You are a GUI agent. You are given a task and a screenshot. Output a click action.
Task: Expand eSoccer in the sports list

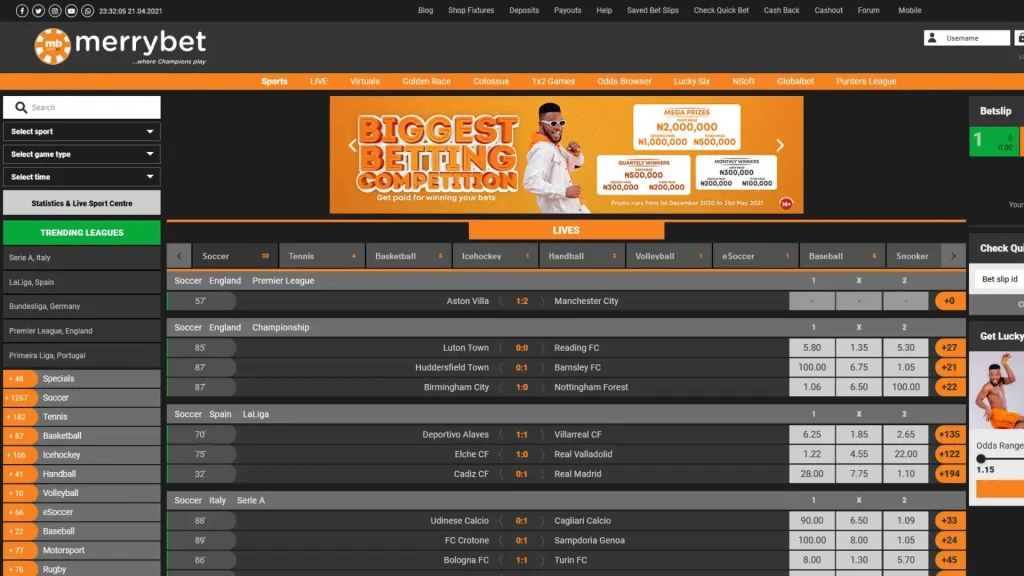[82, 512]
